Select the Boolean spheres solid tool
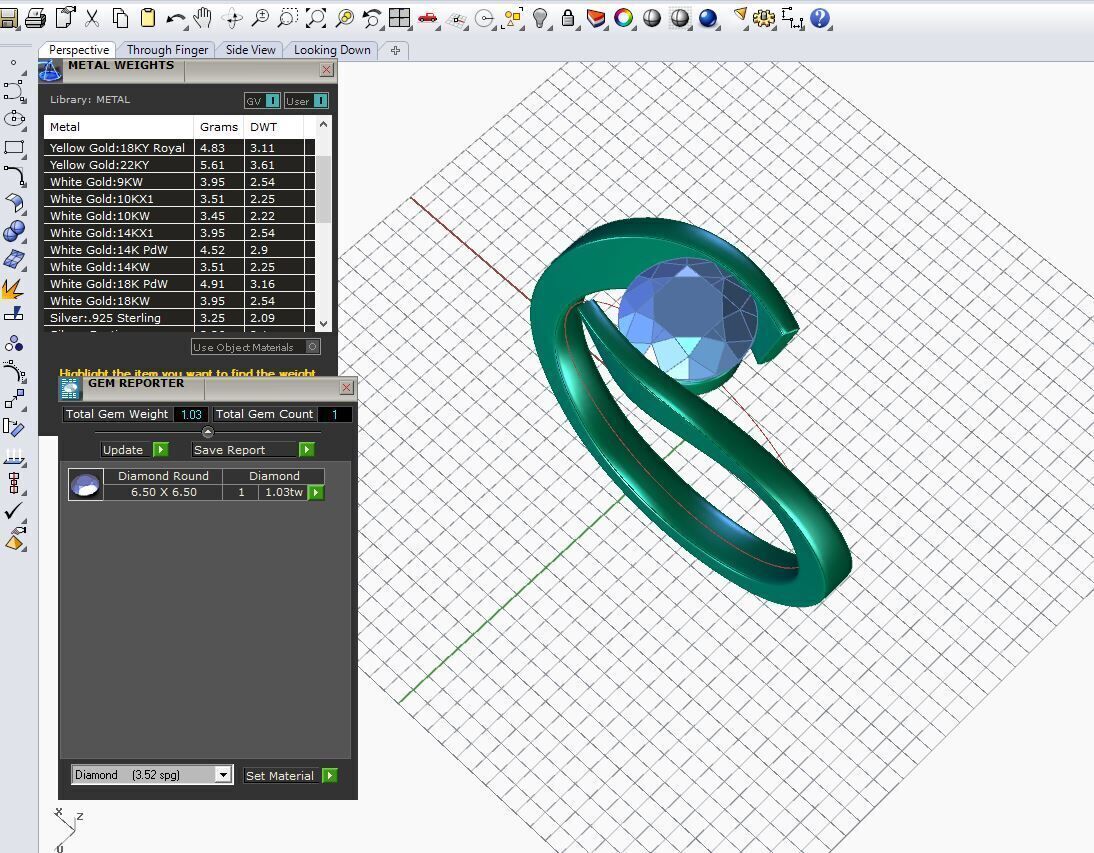This screenshot has height=853, width=1094. pos(14,231)
